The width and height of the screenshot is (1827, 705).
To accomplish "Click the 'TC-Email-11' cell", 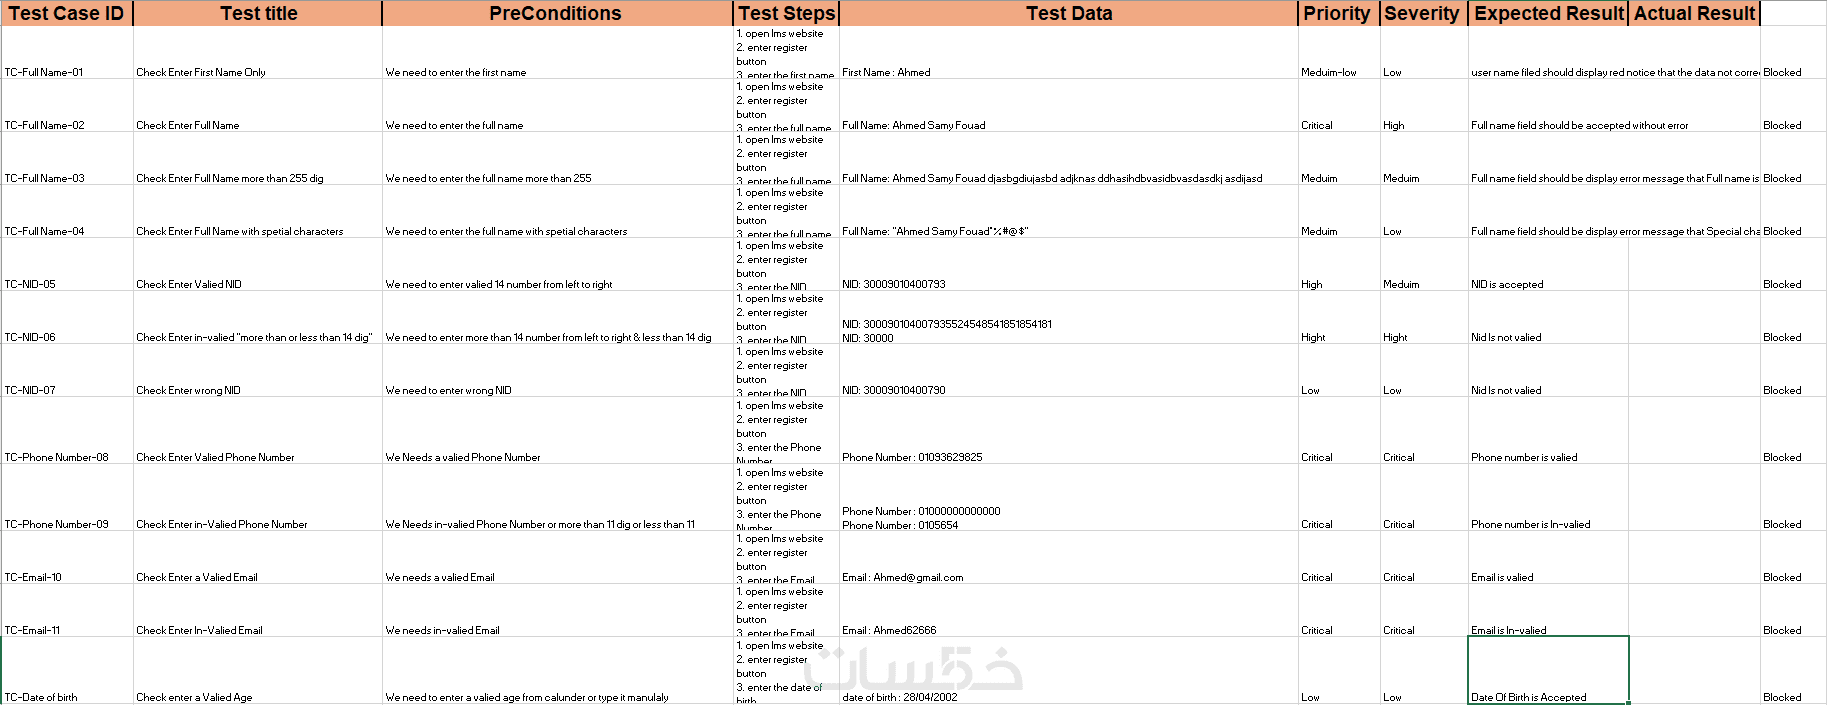I will click(67, 610).
